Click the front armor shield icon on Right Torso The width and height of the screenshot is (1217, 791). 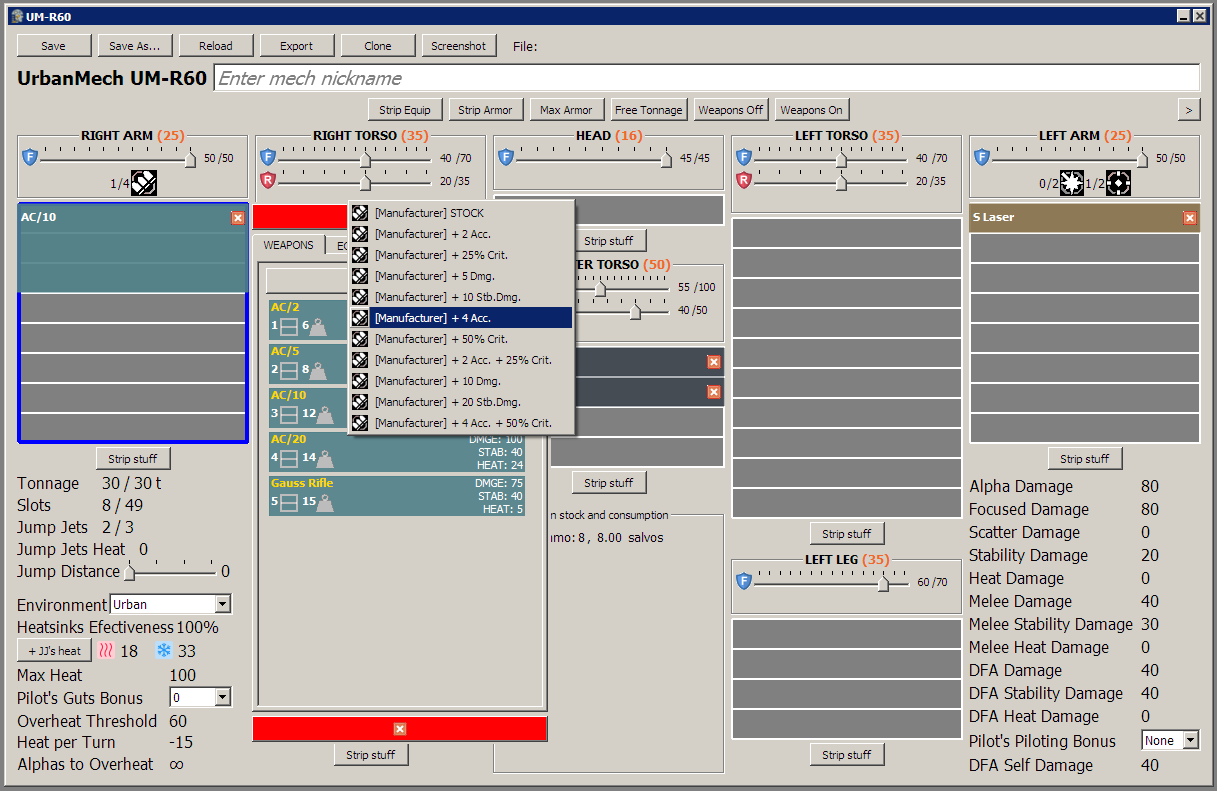click(x=267, y=157)
